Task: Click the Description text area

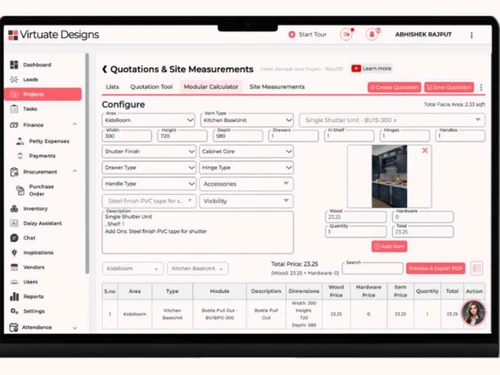Action: tap(198, 232)
